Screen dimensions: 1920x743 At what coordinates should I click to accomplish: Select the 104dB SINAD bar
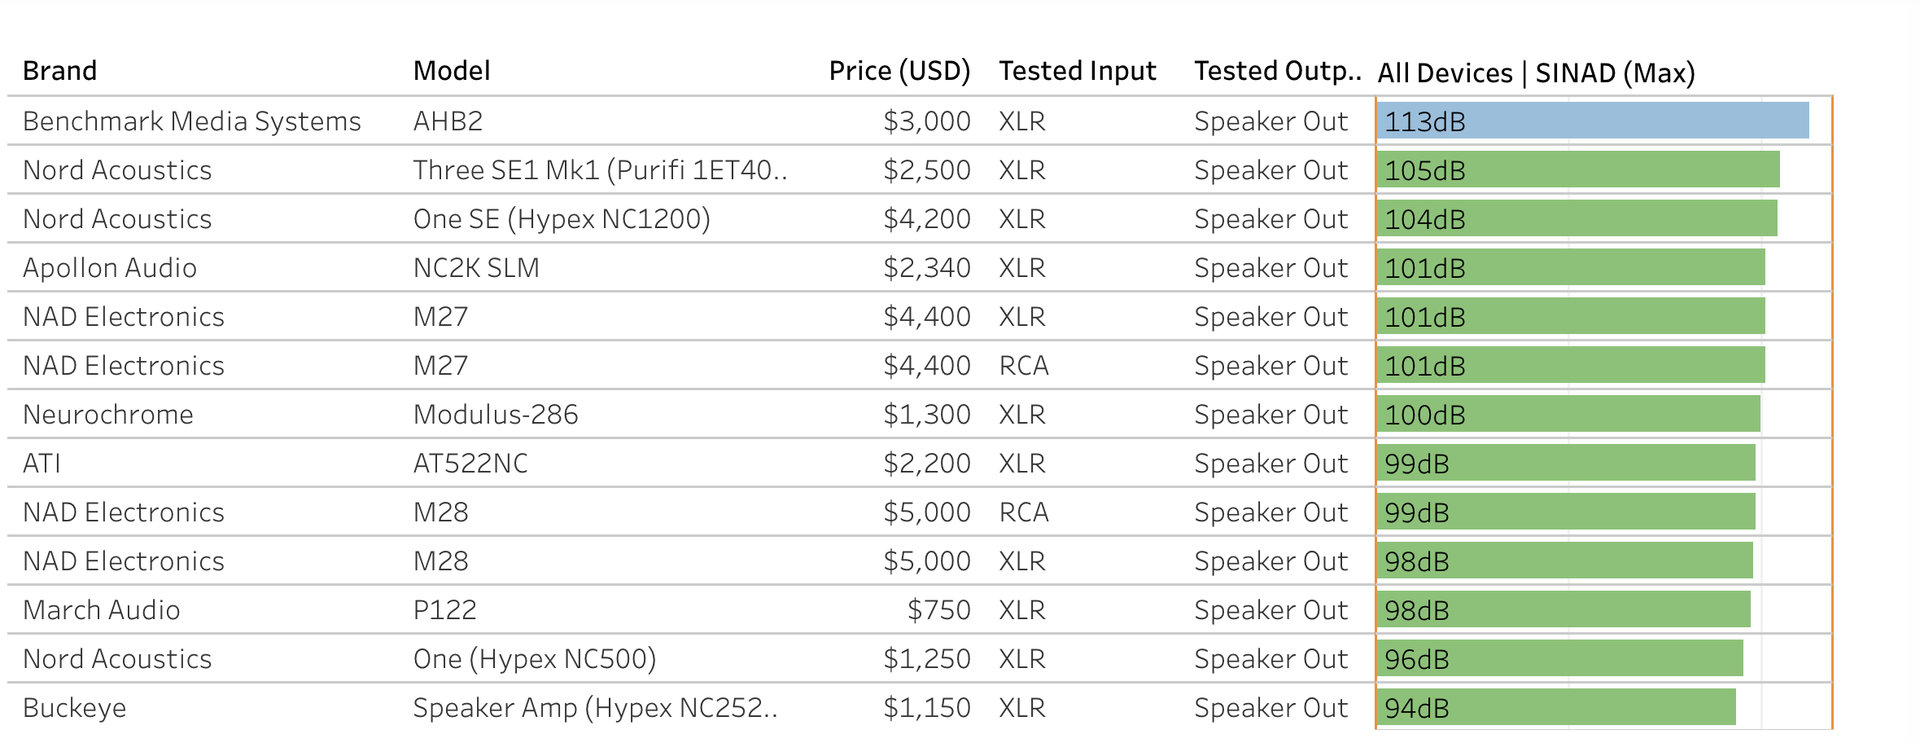tap(1576, 219)
